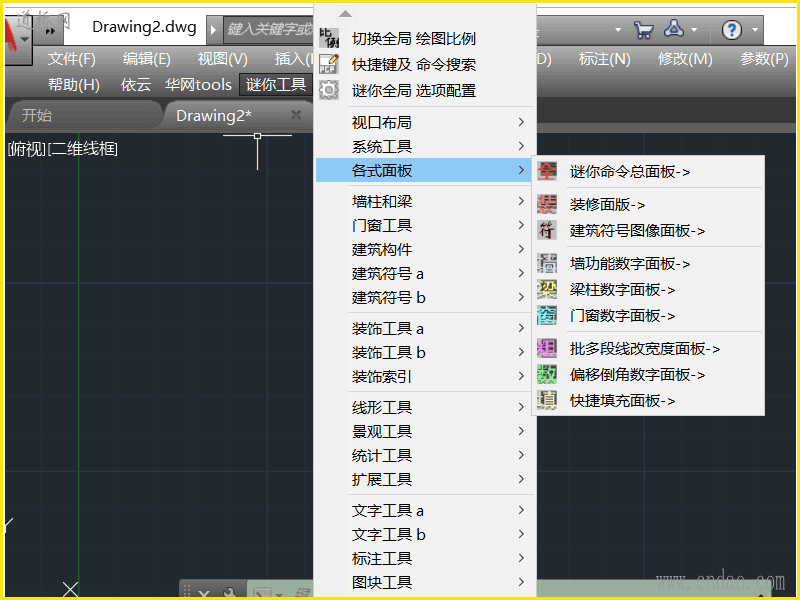
Task: Expand the 建筑符号 a submenu
Action: [521, 273]
